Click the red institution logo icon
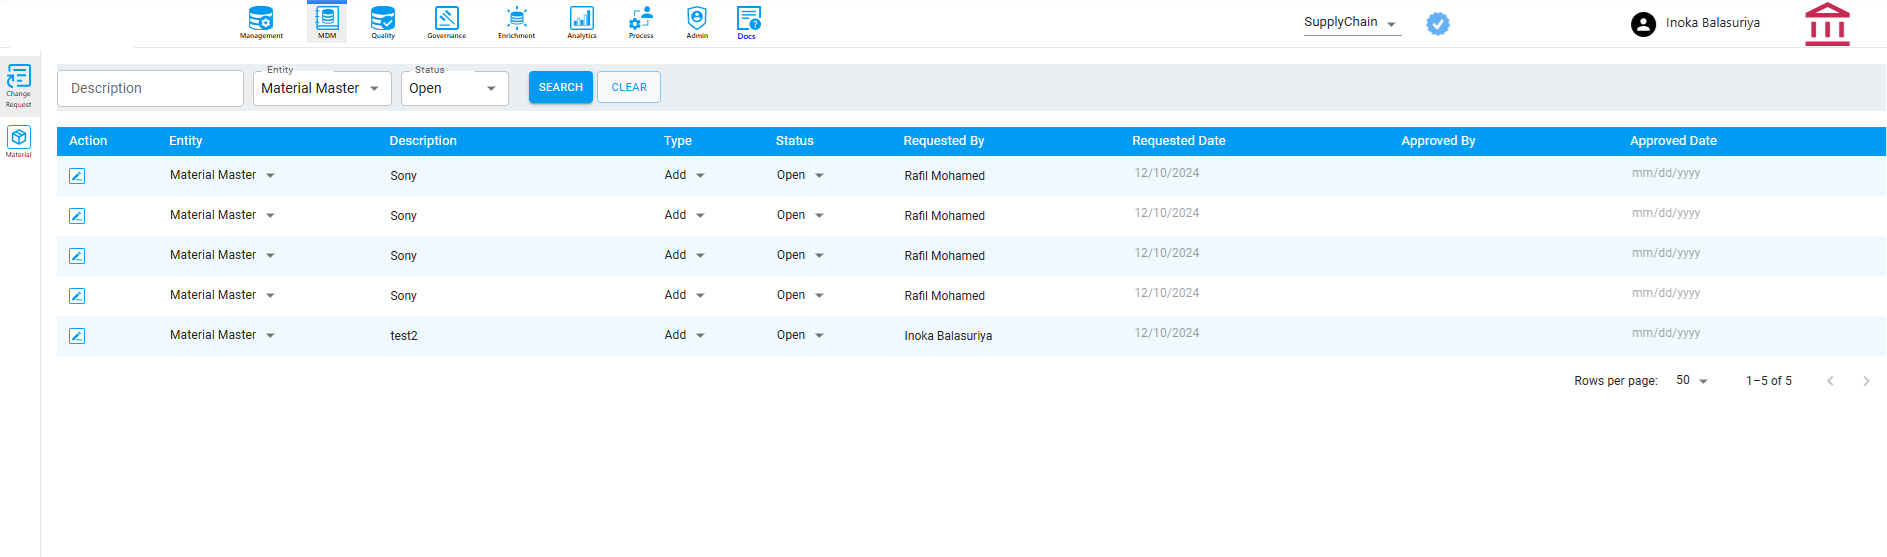Screen dimensions: 1887x557 click(x=1827, y=24)
